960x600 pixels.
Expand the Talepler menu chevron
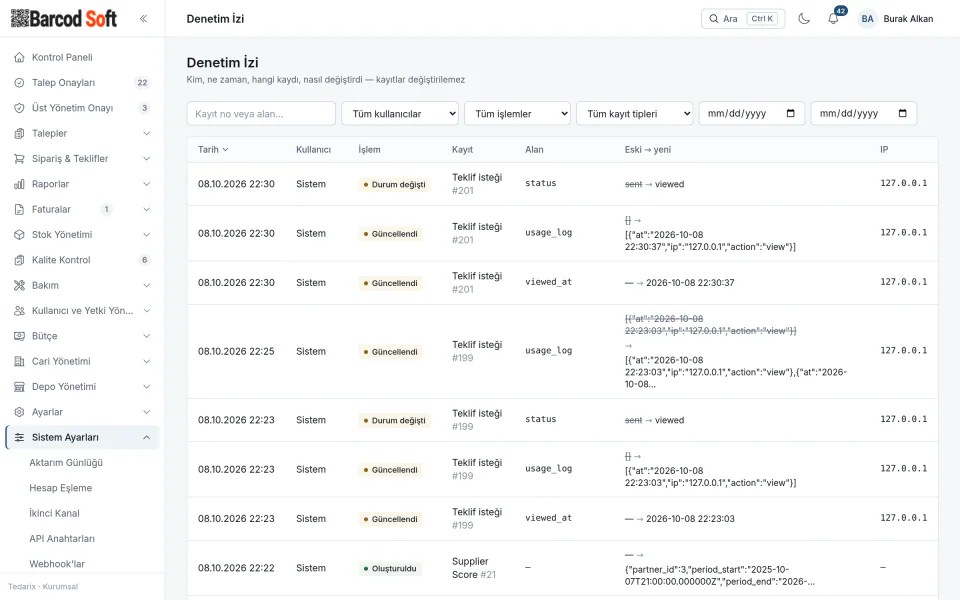click(147, 133)
